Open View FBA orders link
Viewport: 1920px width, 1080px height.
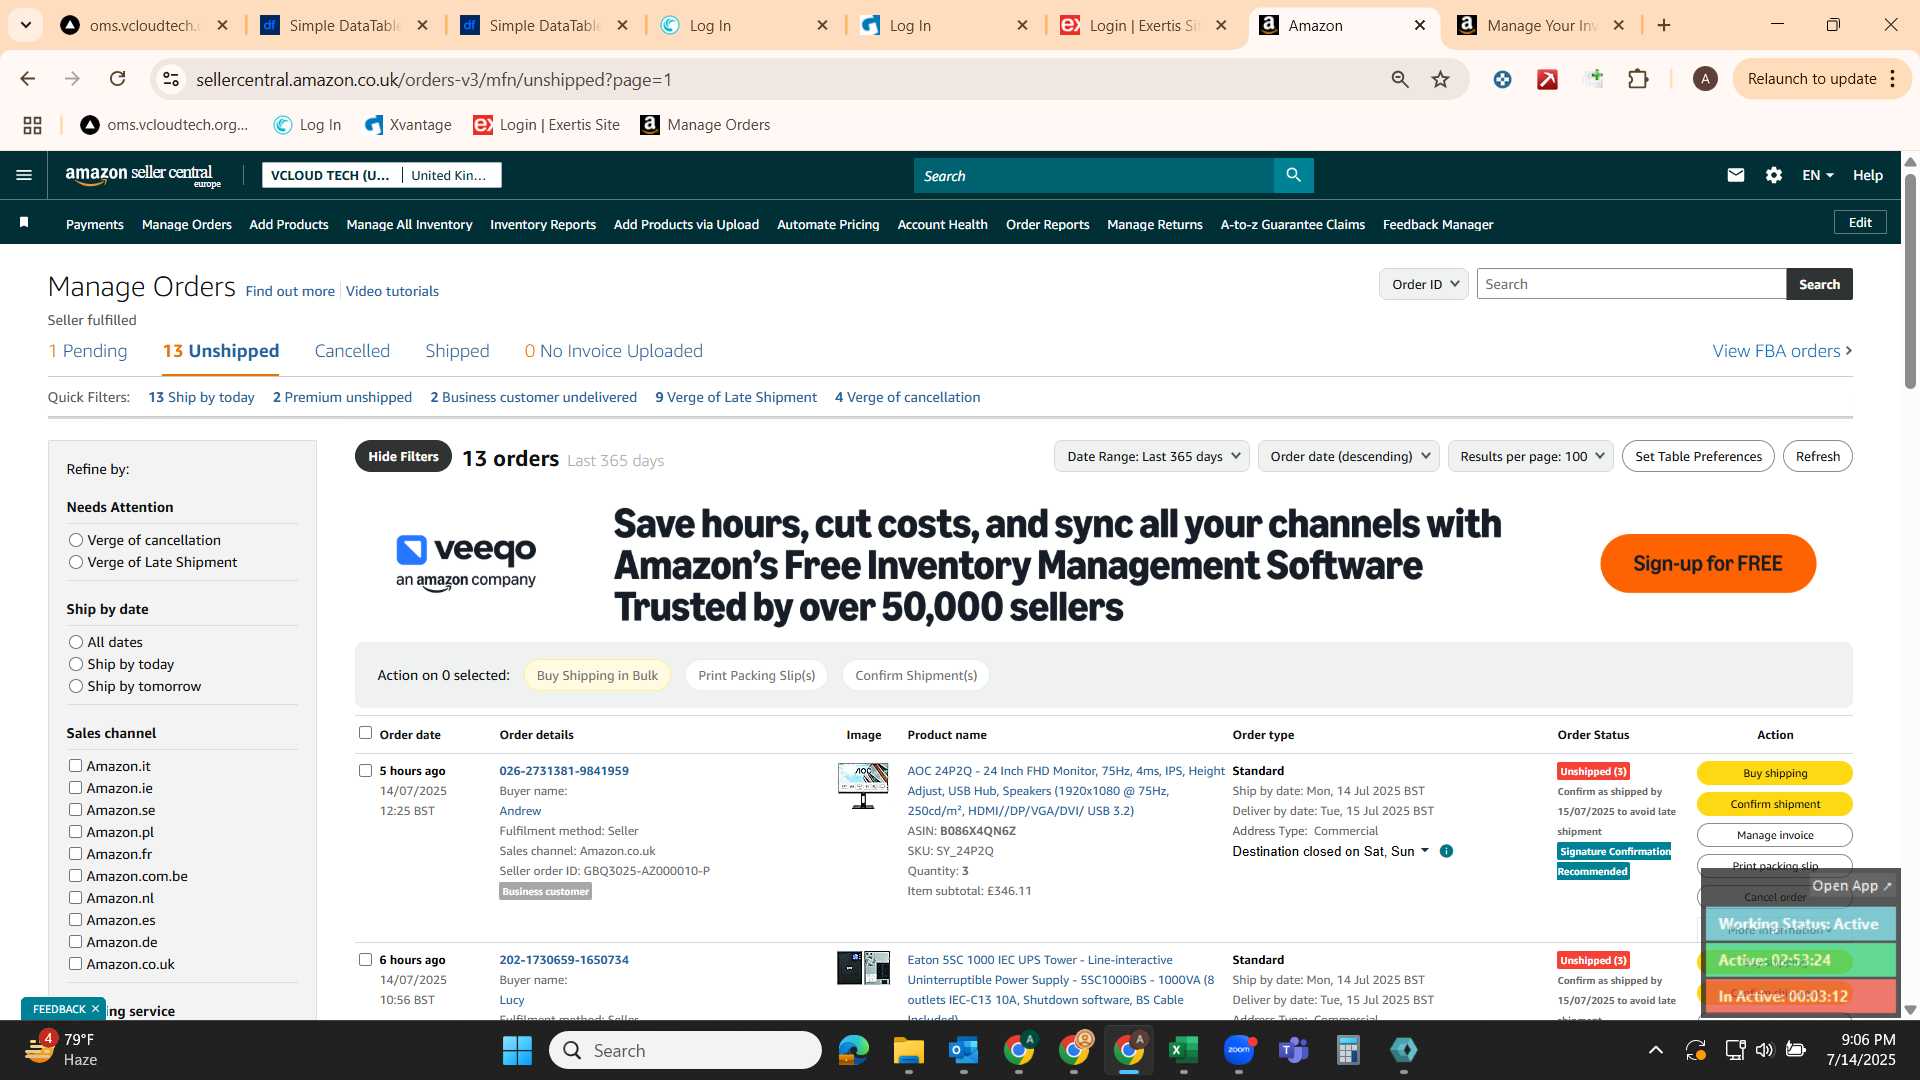[1782, 351]
